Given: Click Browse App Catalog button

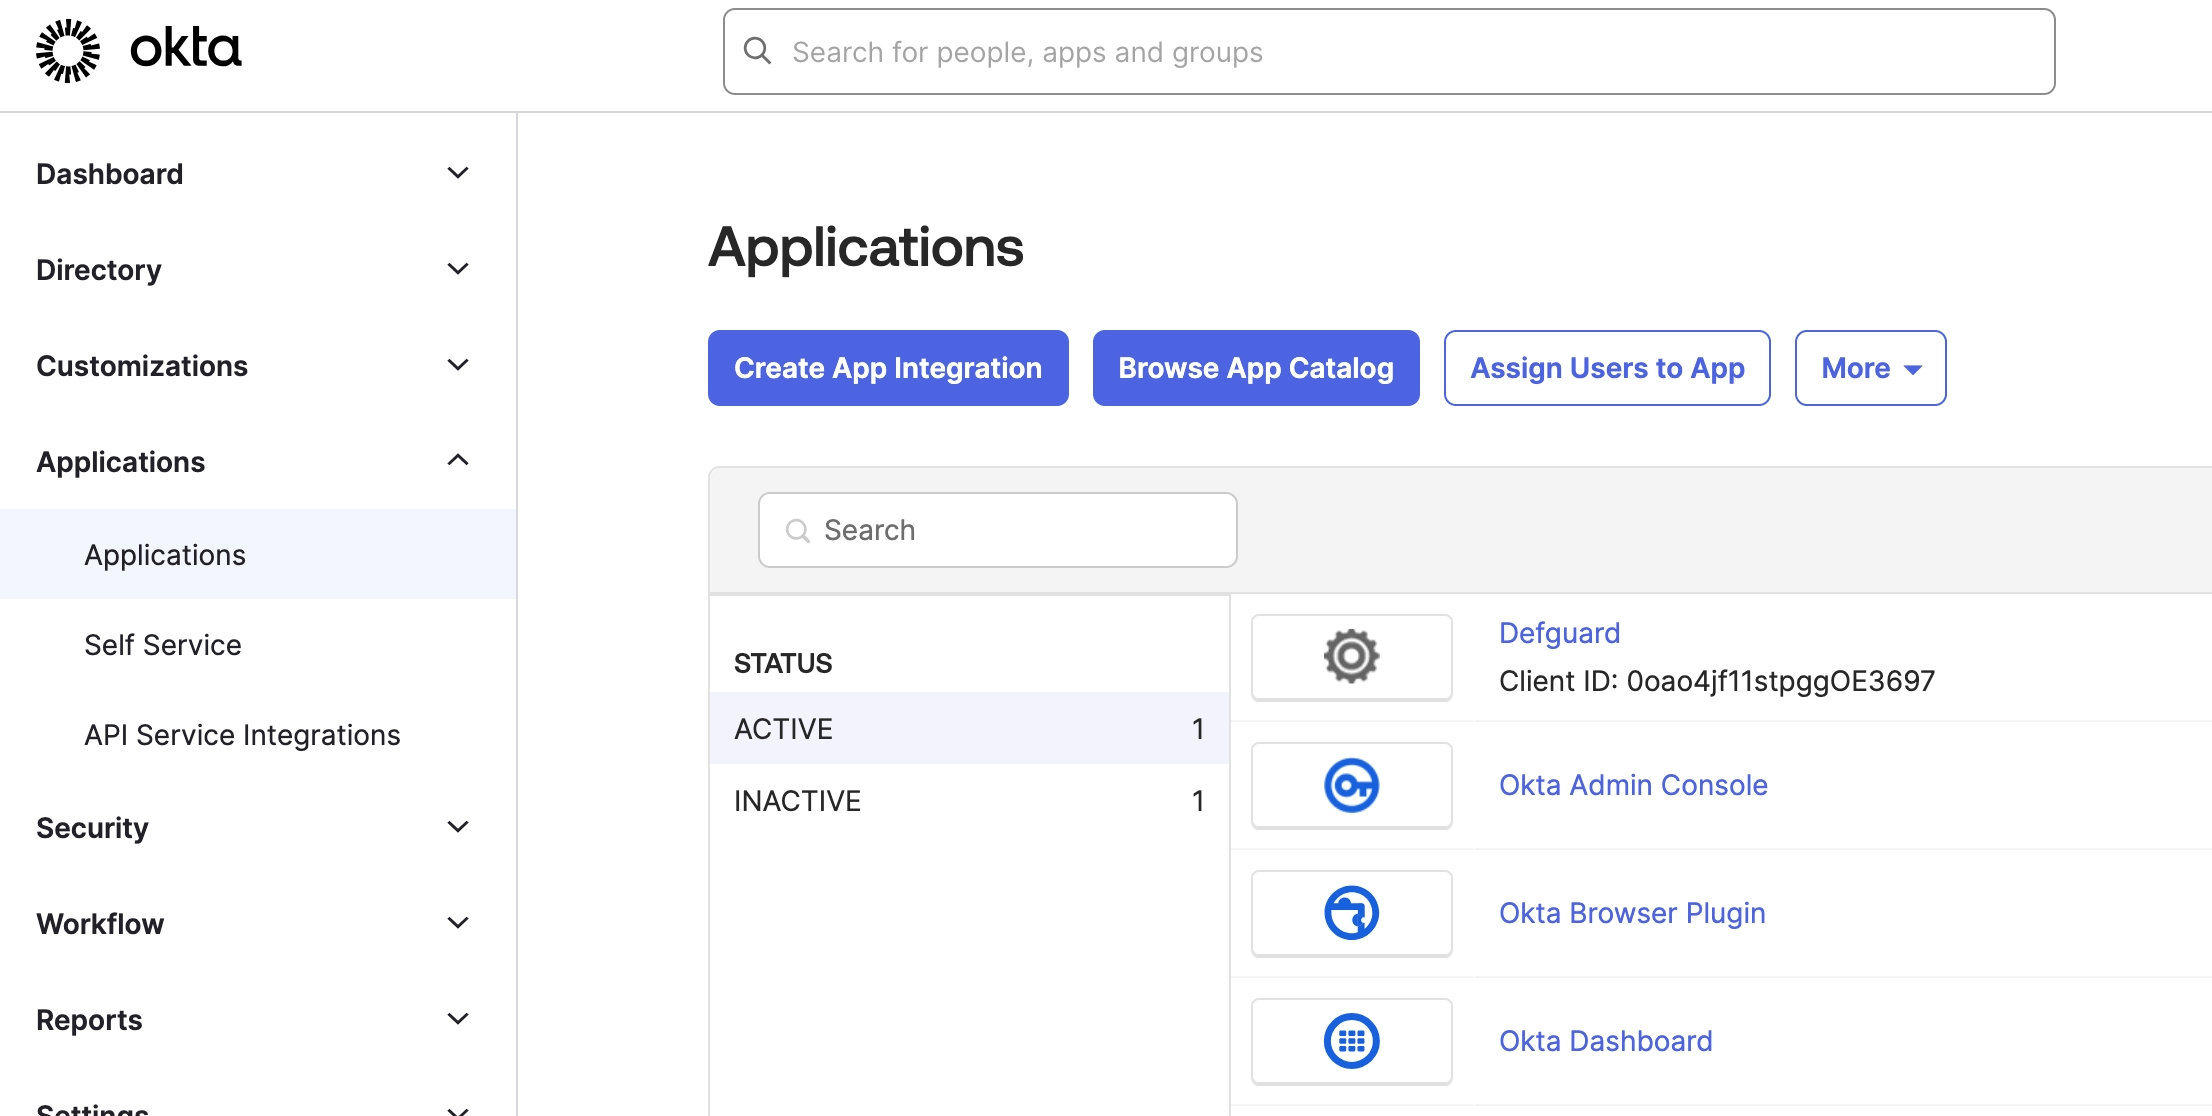Looking at the screenshot, I should pyautogui.click(x=1255, y=368).
